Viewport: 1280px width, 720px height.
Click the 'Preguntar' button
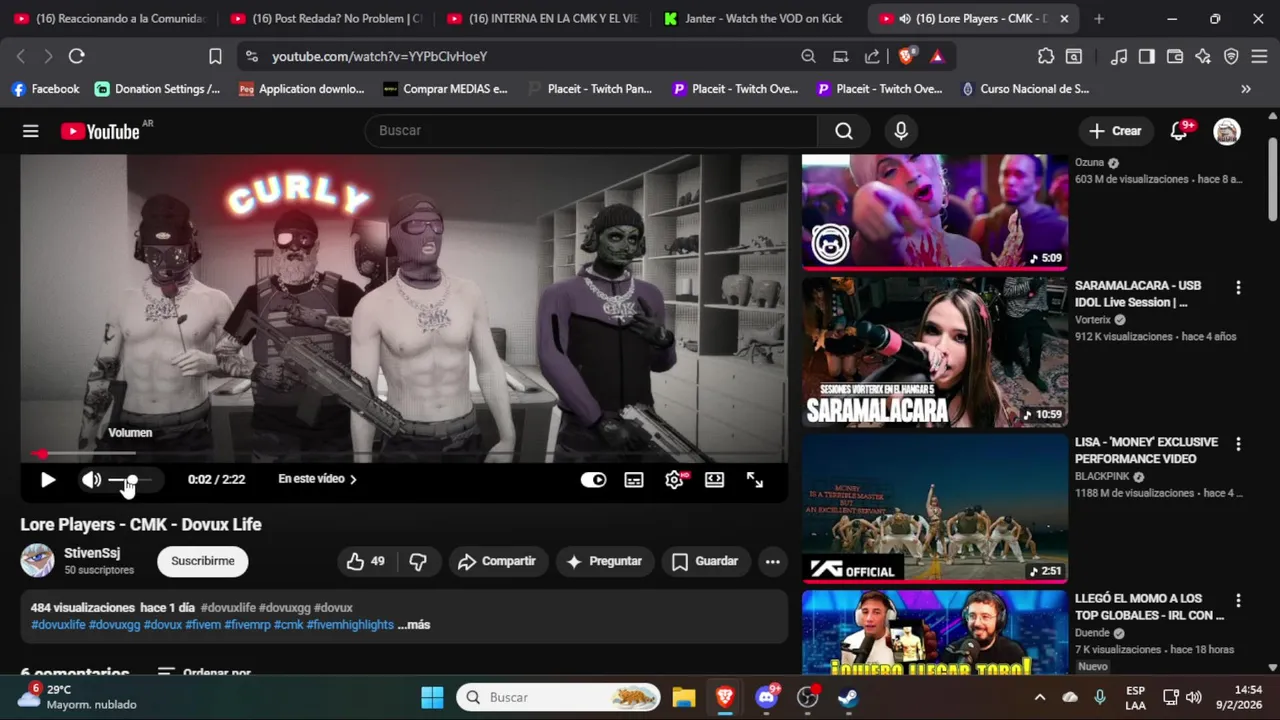pyautogui.click(x=604, y=562)
